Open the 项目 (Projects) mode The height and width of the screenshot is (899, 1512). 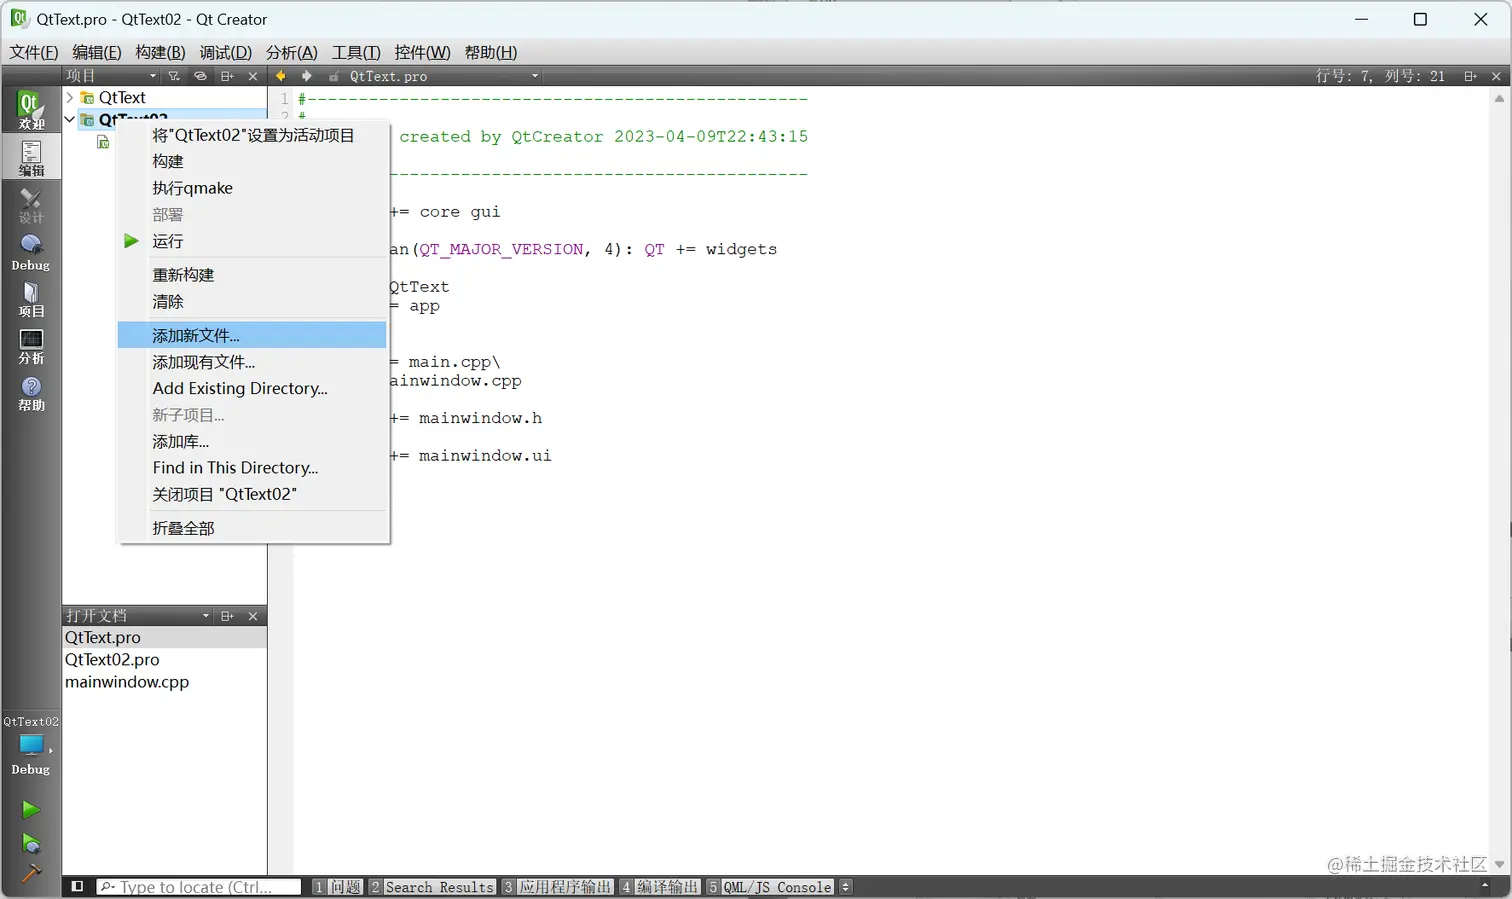coord(31,299)
